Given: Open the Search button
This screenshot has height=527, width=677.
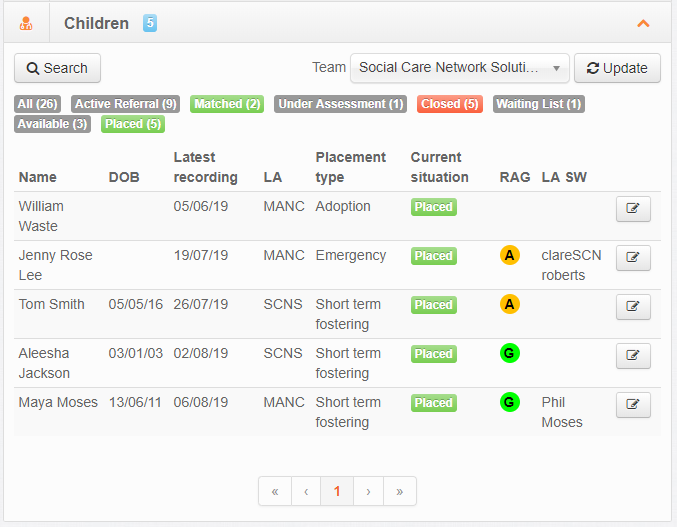Looking at the screenshot, I should coord(57,68).
